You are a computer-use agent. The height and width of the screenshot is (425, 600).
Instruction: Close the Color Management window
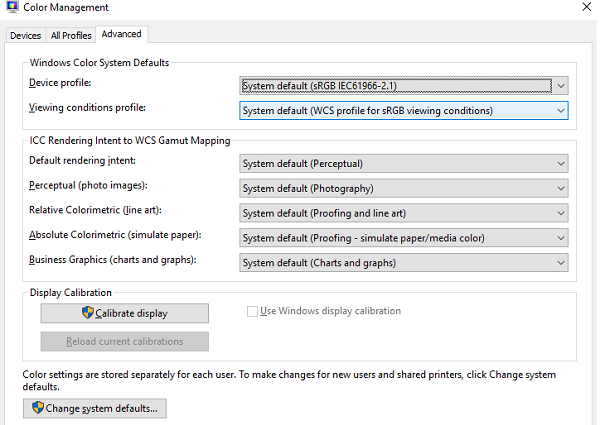587,9
